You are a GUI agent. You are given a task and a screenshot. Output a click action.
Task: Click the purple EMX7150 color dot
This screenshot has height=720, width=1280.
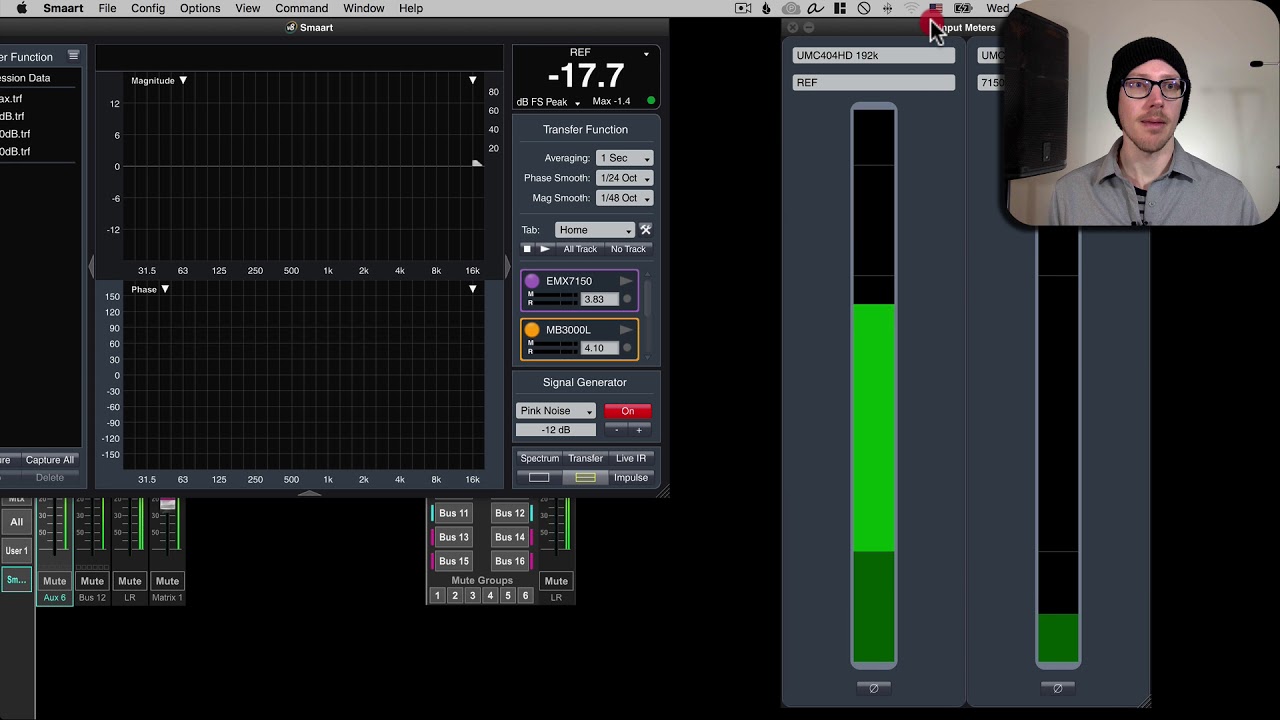tap(532, 282)
